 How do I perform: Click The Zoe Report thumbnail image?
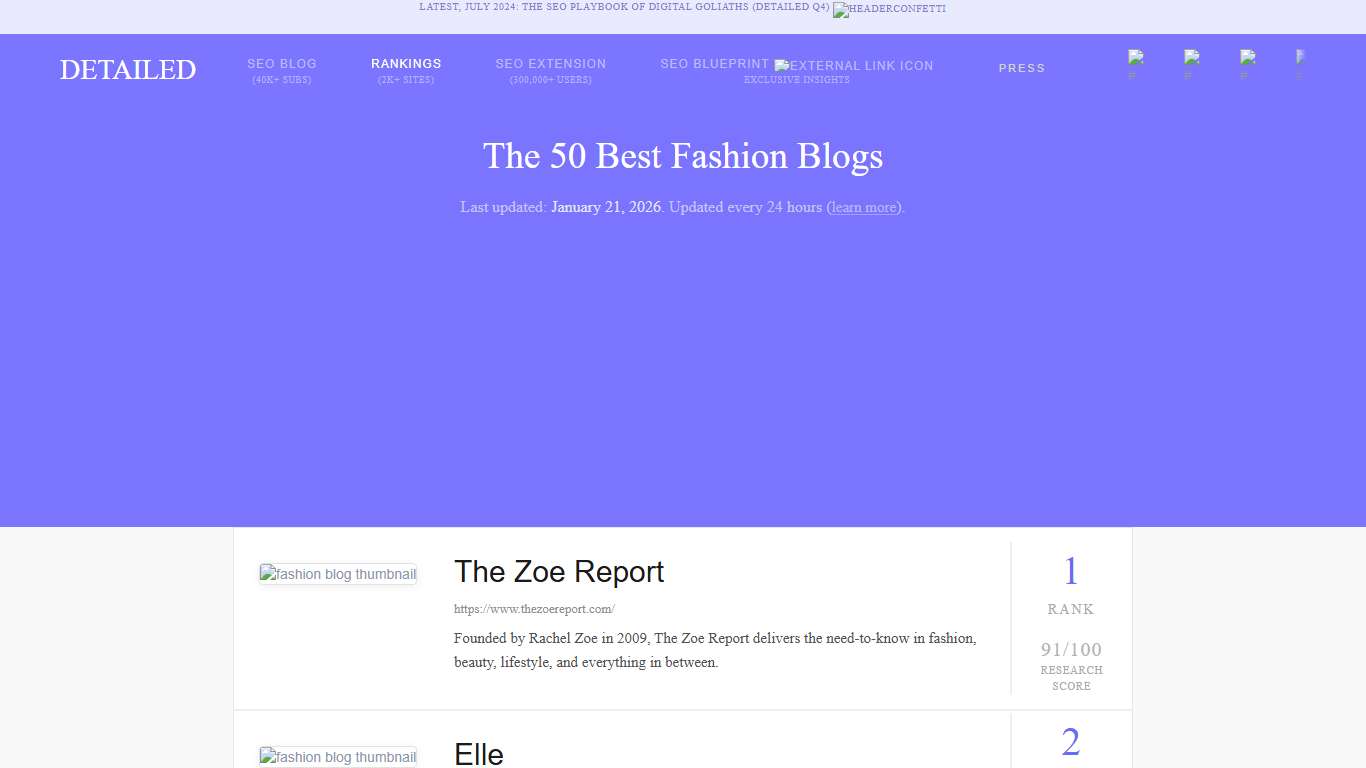pyautogui.click(x=338, y=574)
